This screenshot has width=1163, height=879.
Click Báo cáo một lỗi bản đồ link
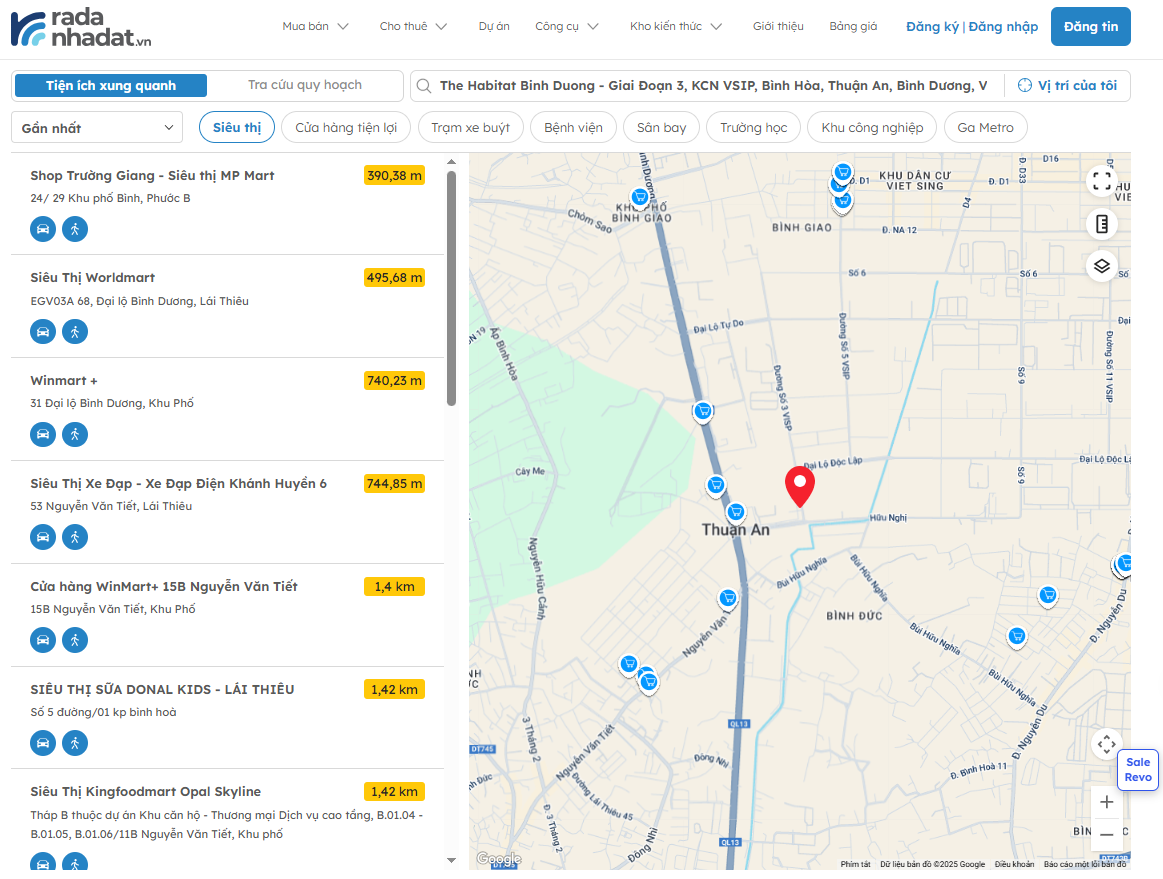pyautogui.click(x=1084, y=864)
